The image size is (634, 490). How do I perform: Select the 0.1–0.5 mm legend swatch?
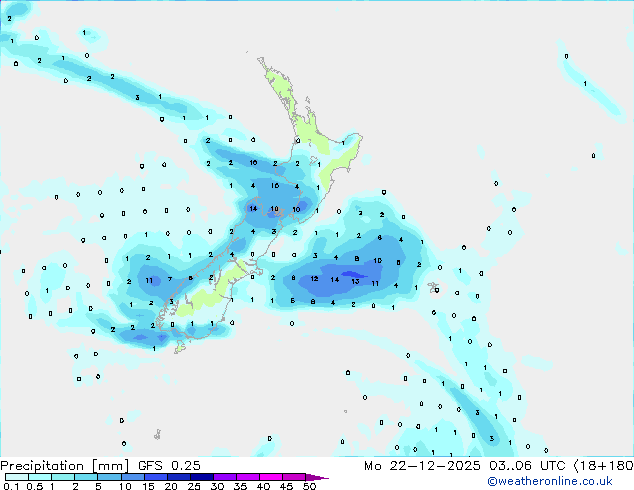click(x=17, y=477)
